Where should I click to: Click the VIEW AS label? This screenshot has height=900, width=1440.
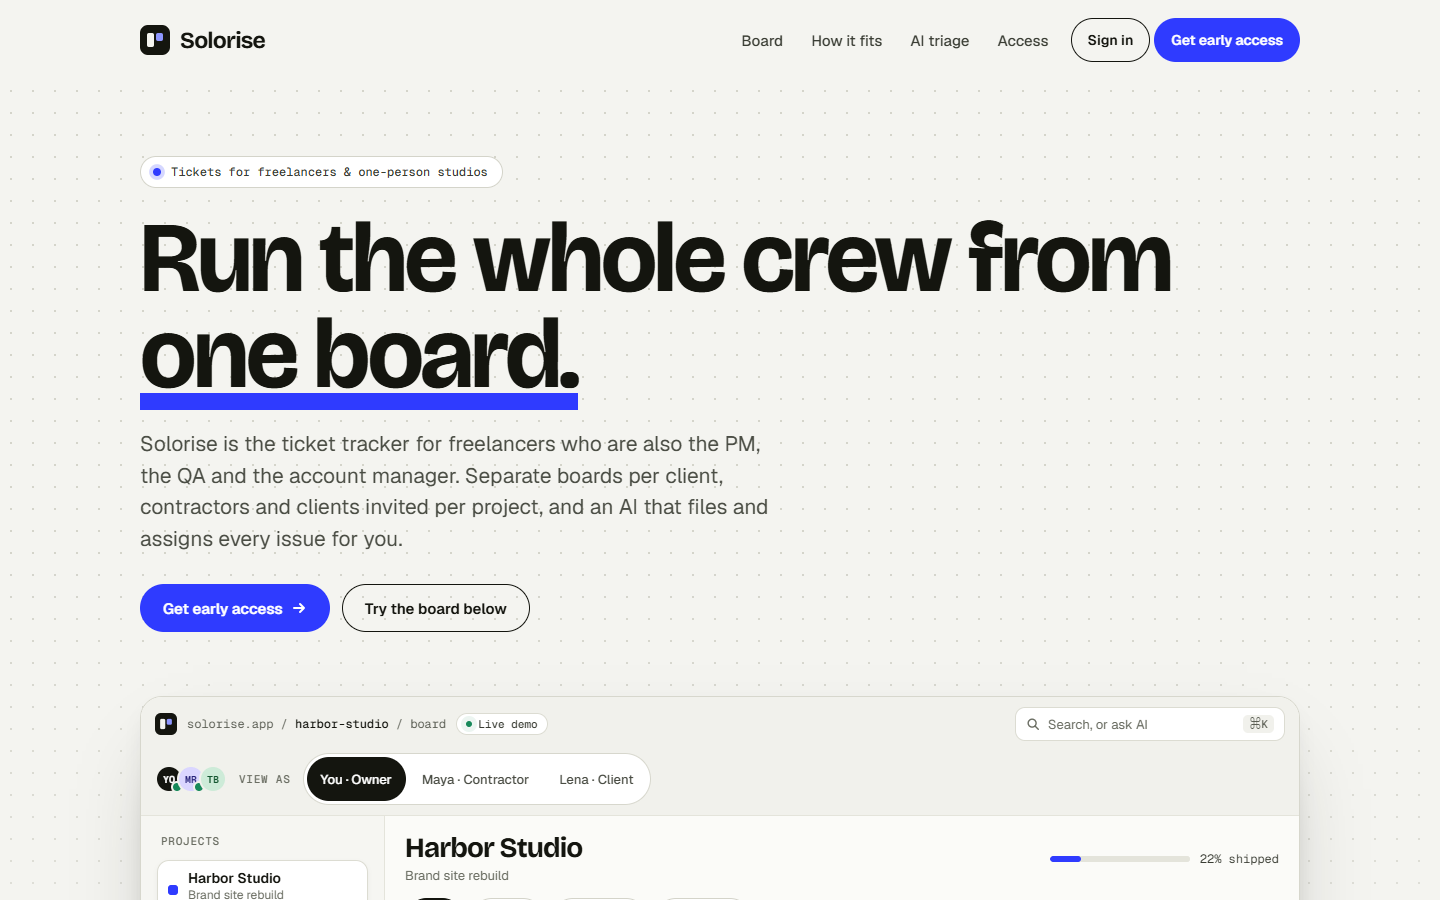264,779
